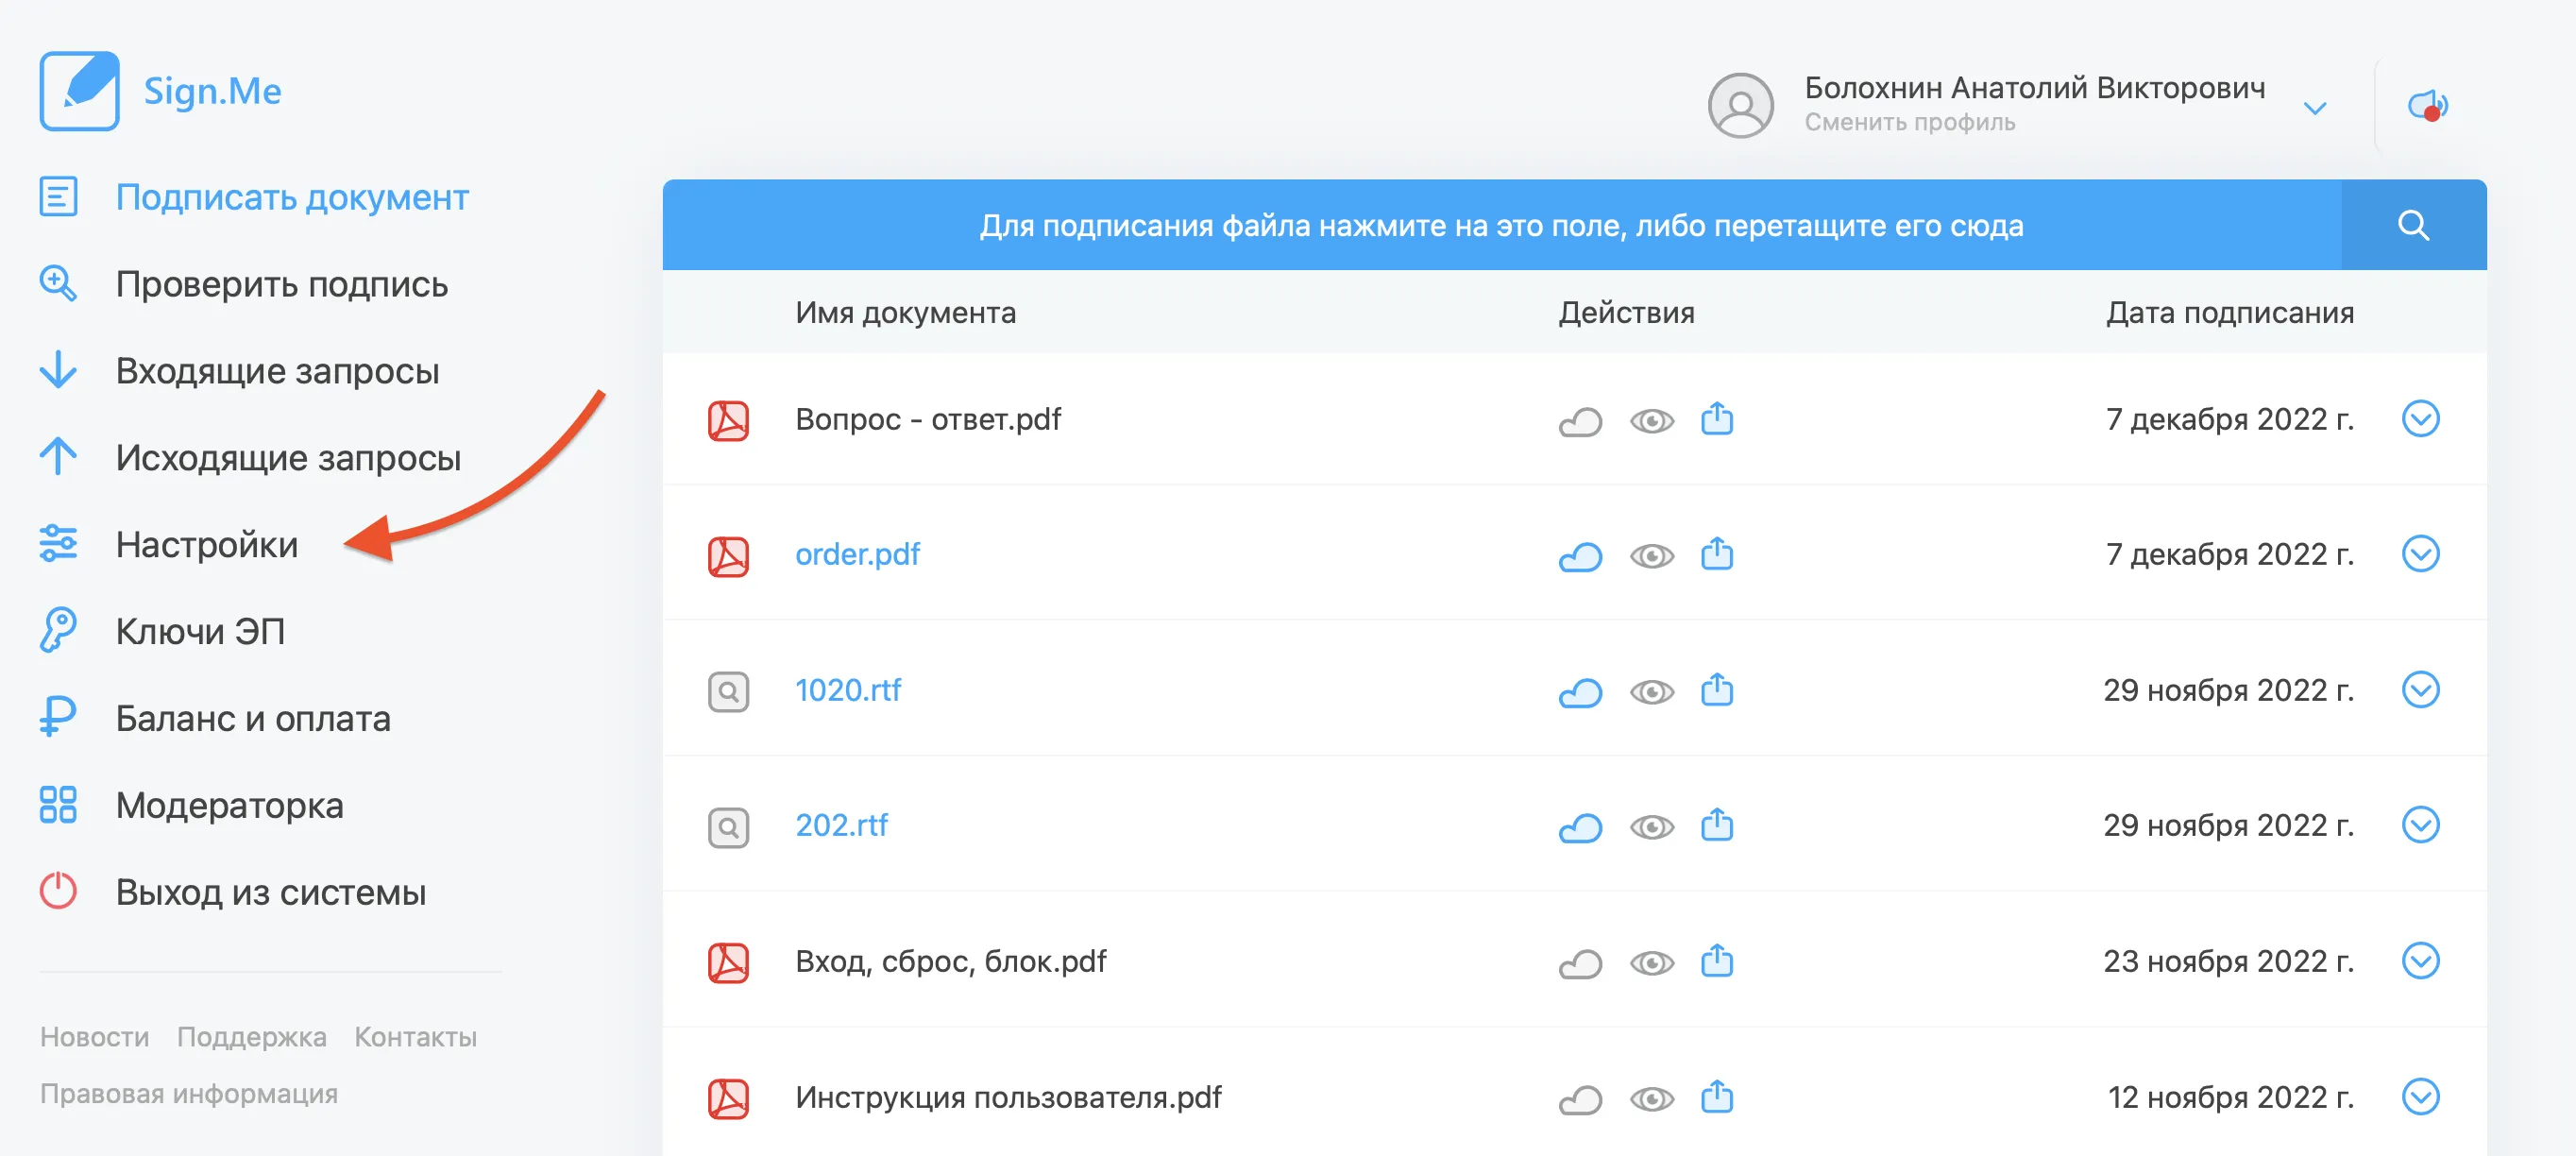2576x1156 pixels.
Task: Open Контакты footer link
Action: coord(415,1037)
